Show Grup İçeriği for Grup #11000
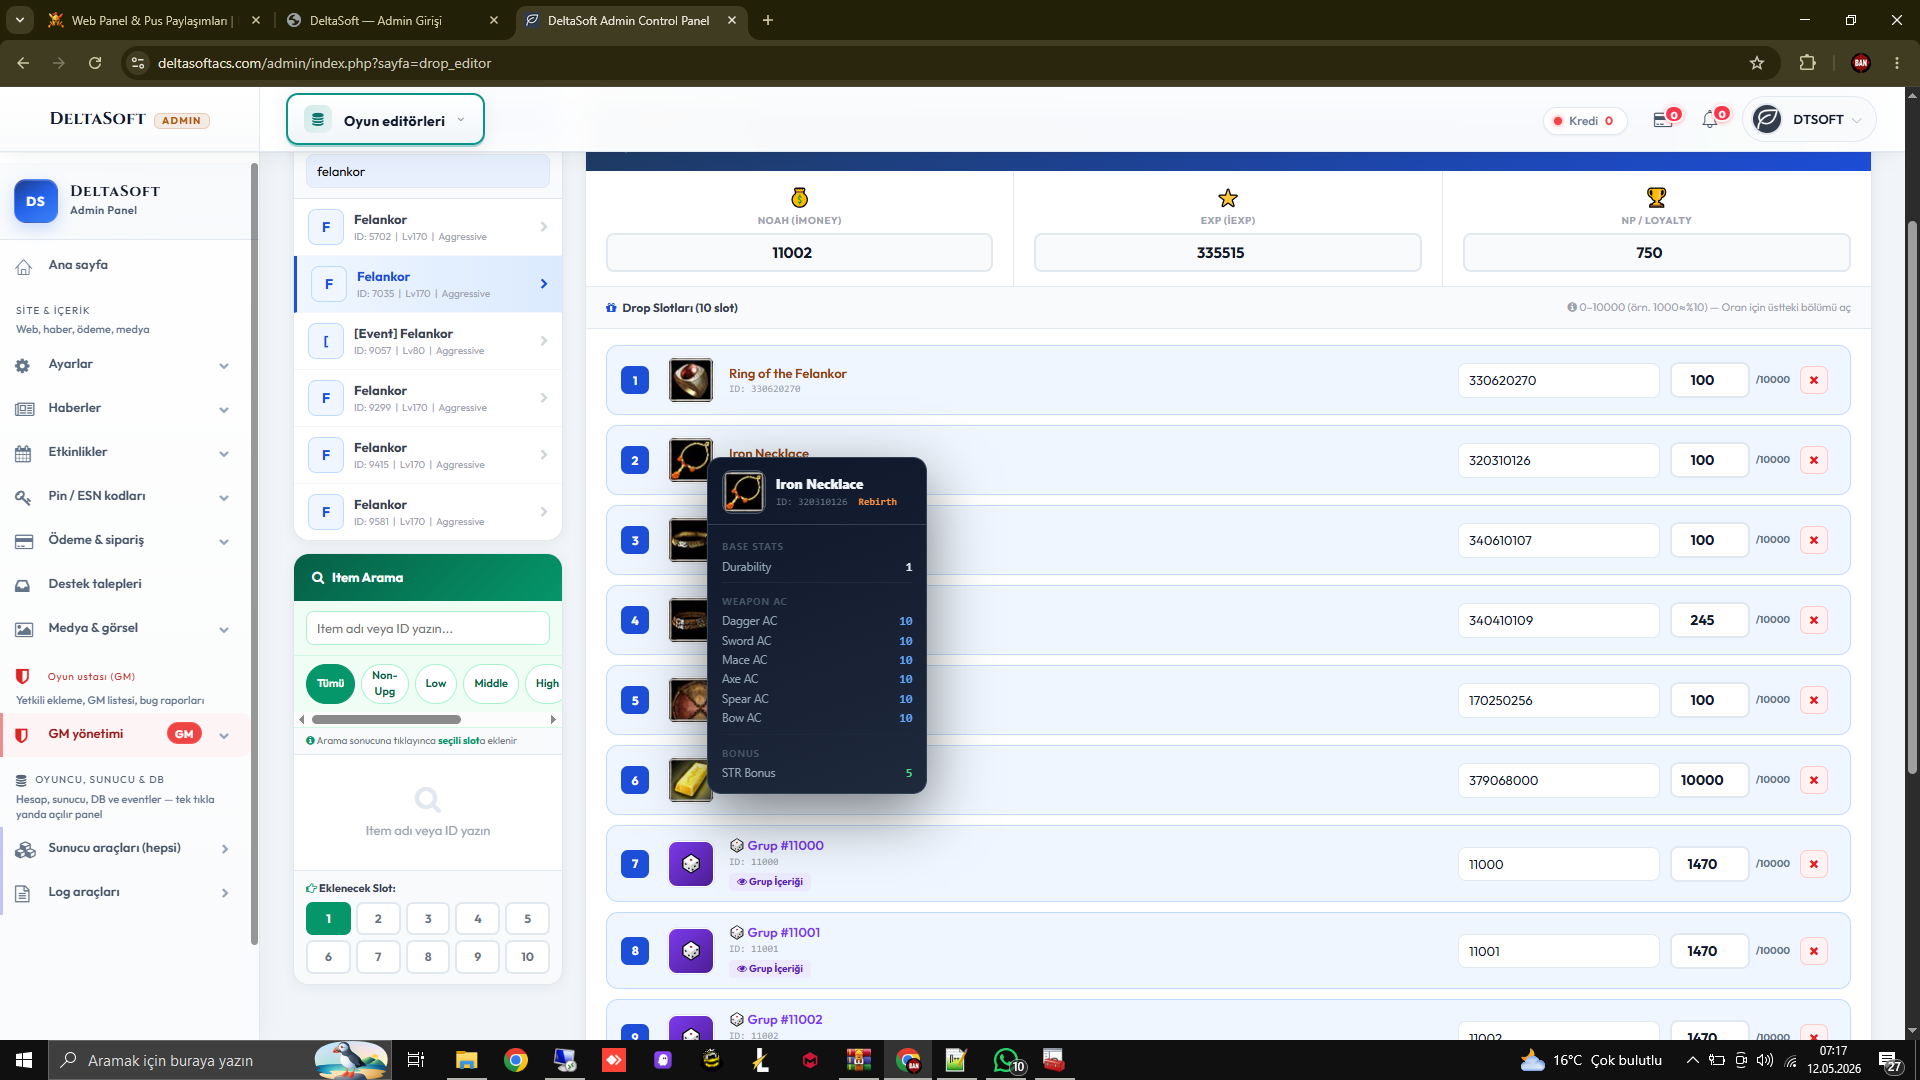1920x1080 pixels. point(770,882)
